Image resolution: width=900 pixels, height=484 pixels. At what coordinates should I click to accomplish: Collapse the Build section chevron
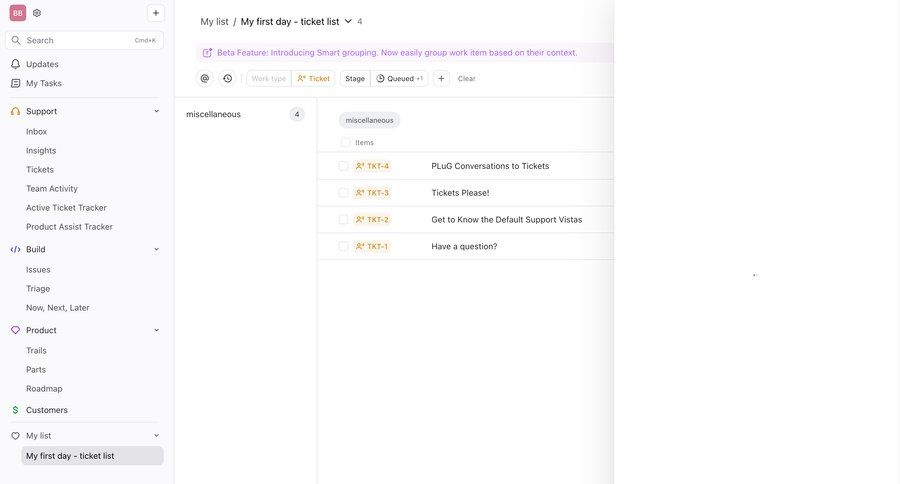coord(156,249)
